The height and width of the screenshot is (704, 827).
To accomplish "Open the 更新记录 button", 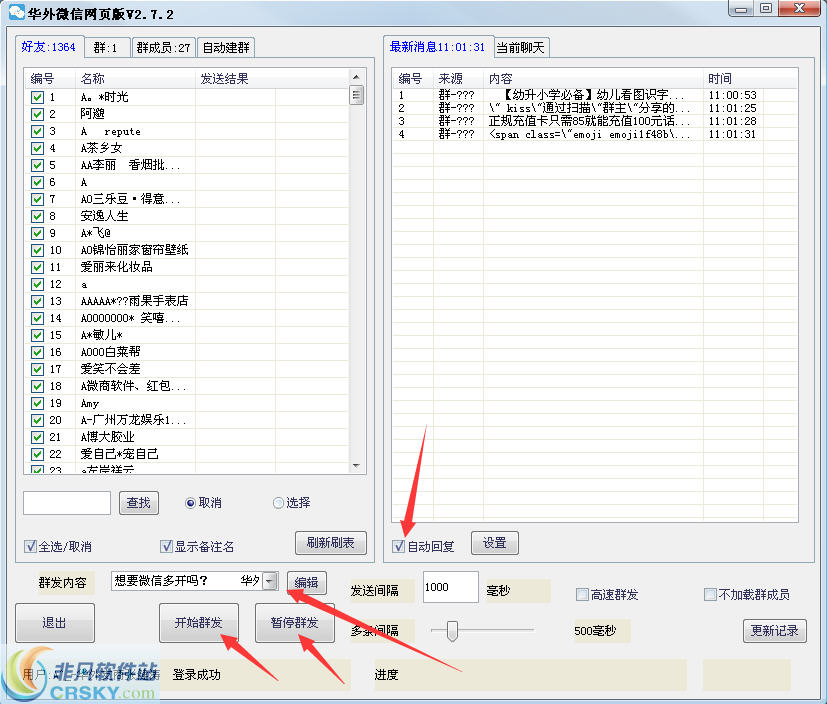I will coord(775,631).
